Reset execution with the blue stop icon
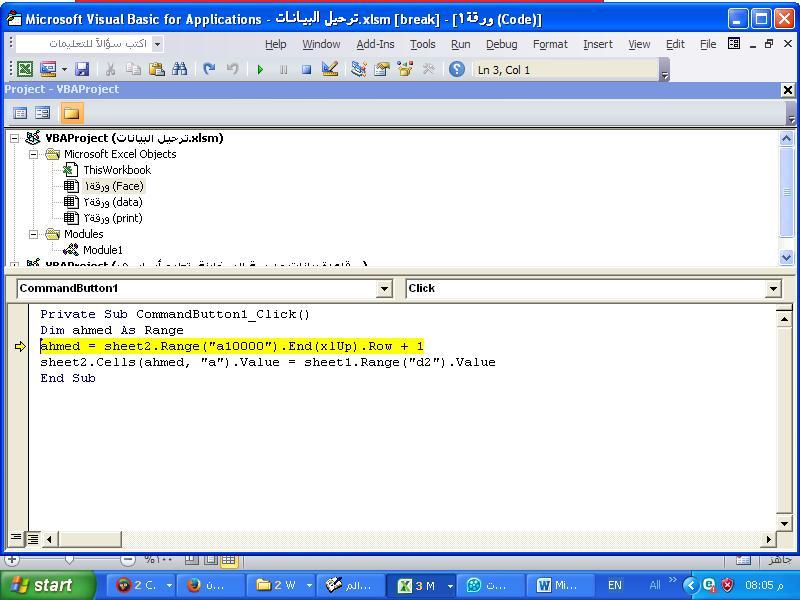This screenshot has width=800, height=600. pos(306,69)
